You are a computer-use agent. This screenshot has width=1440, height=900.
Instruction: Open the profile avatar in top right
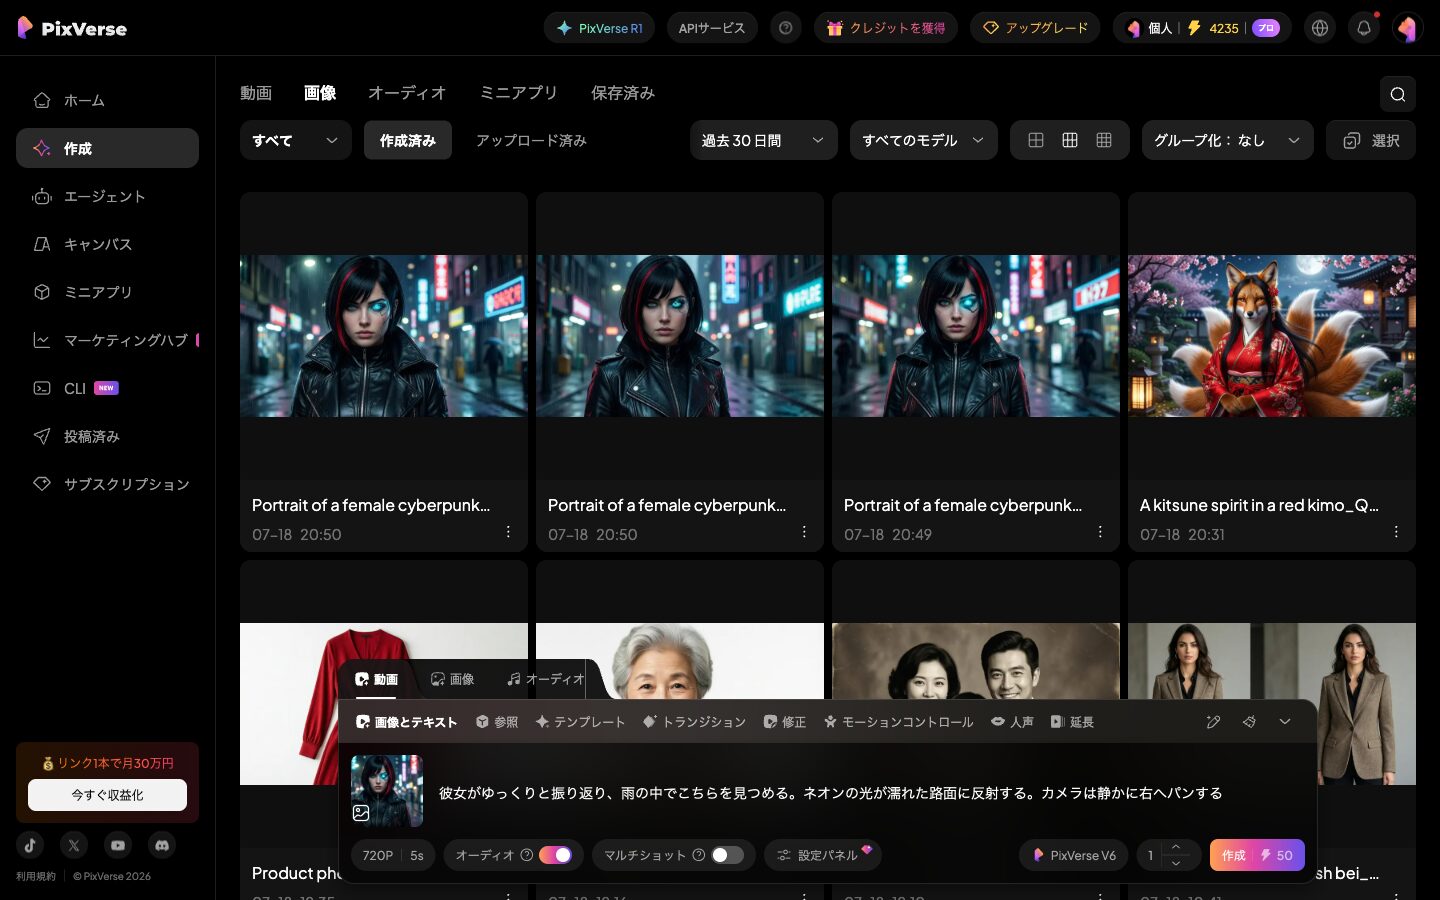click(x=1408, y=28)
